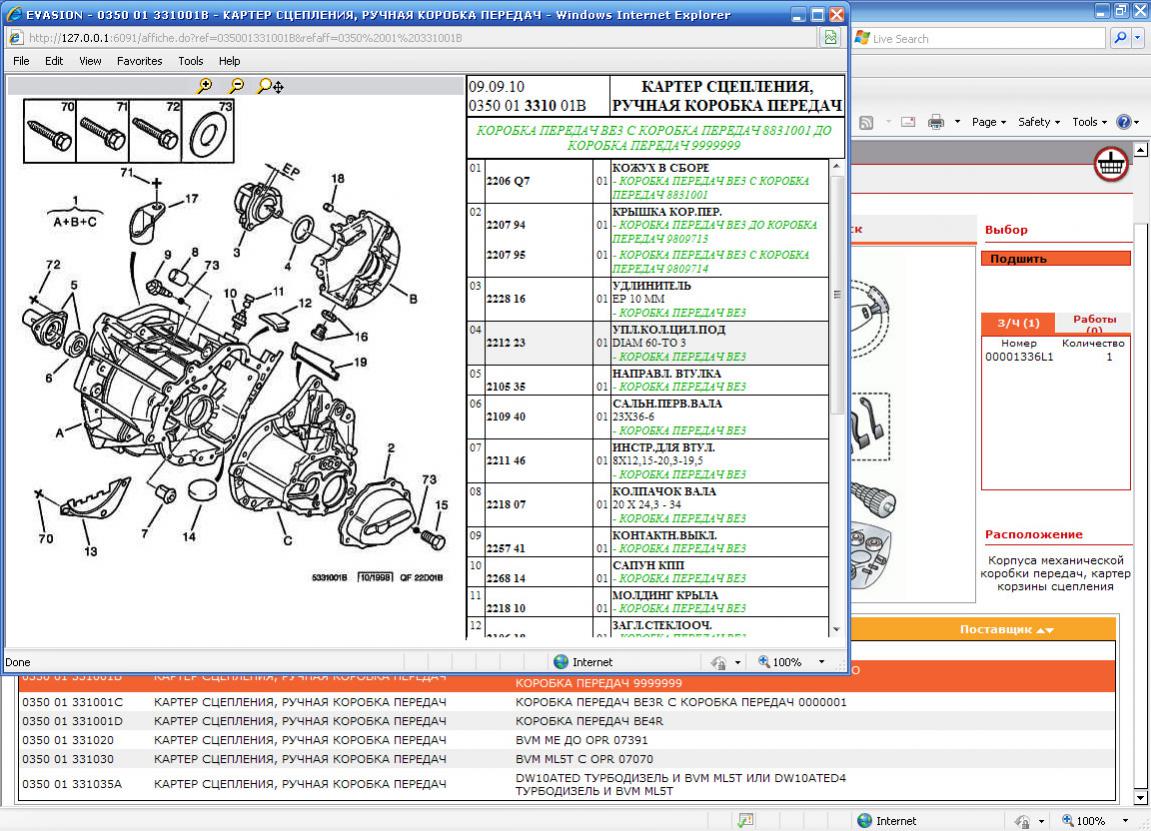This screenshot has height=831, width=1151.
Task: Switch to the З/Ч (1) tab
Action: tap(1018, 322)
